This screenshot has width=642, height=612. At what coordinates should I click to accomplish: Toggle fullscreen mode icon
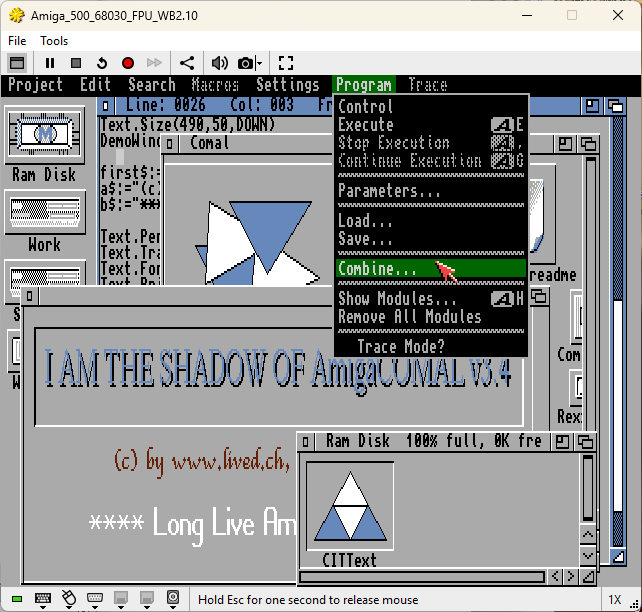[286, 63]
